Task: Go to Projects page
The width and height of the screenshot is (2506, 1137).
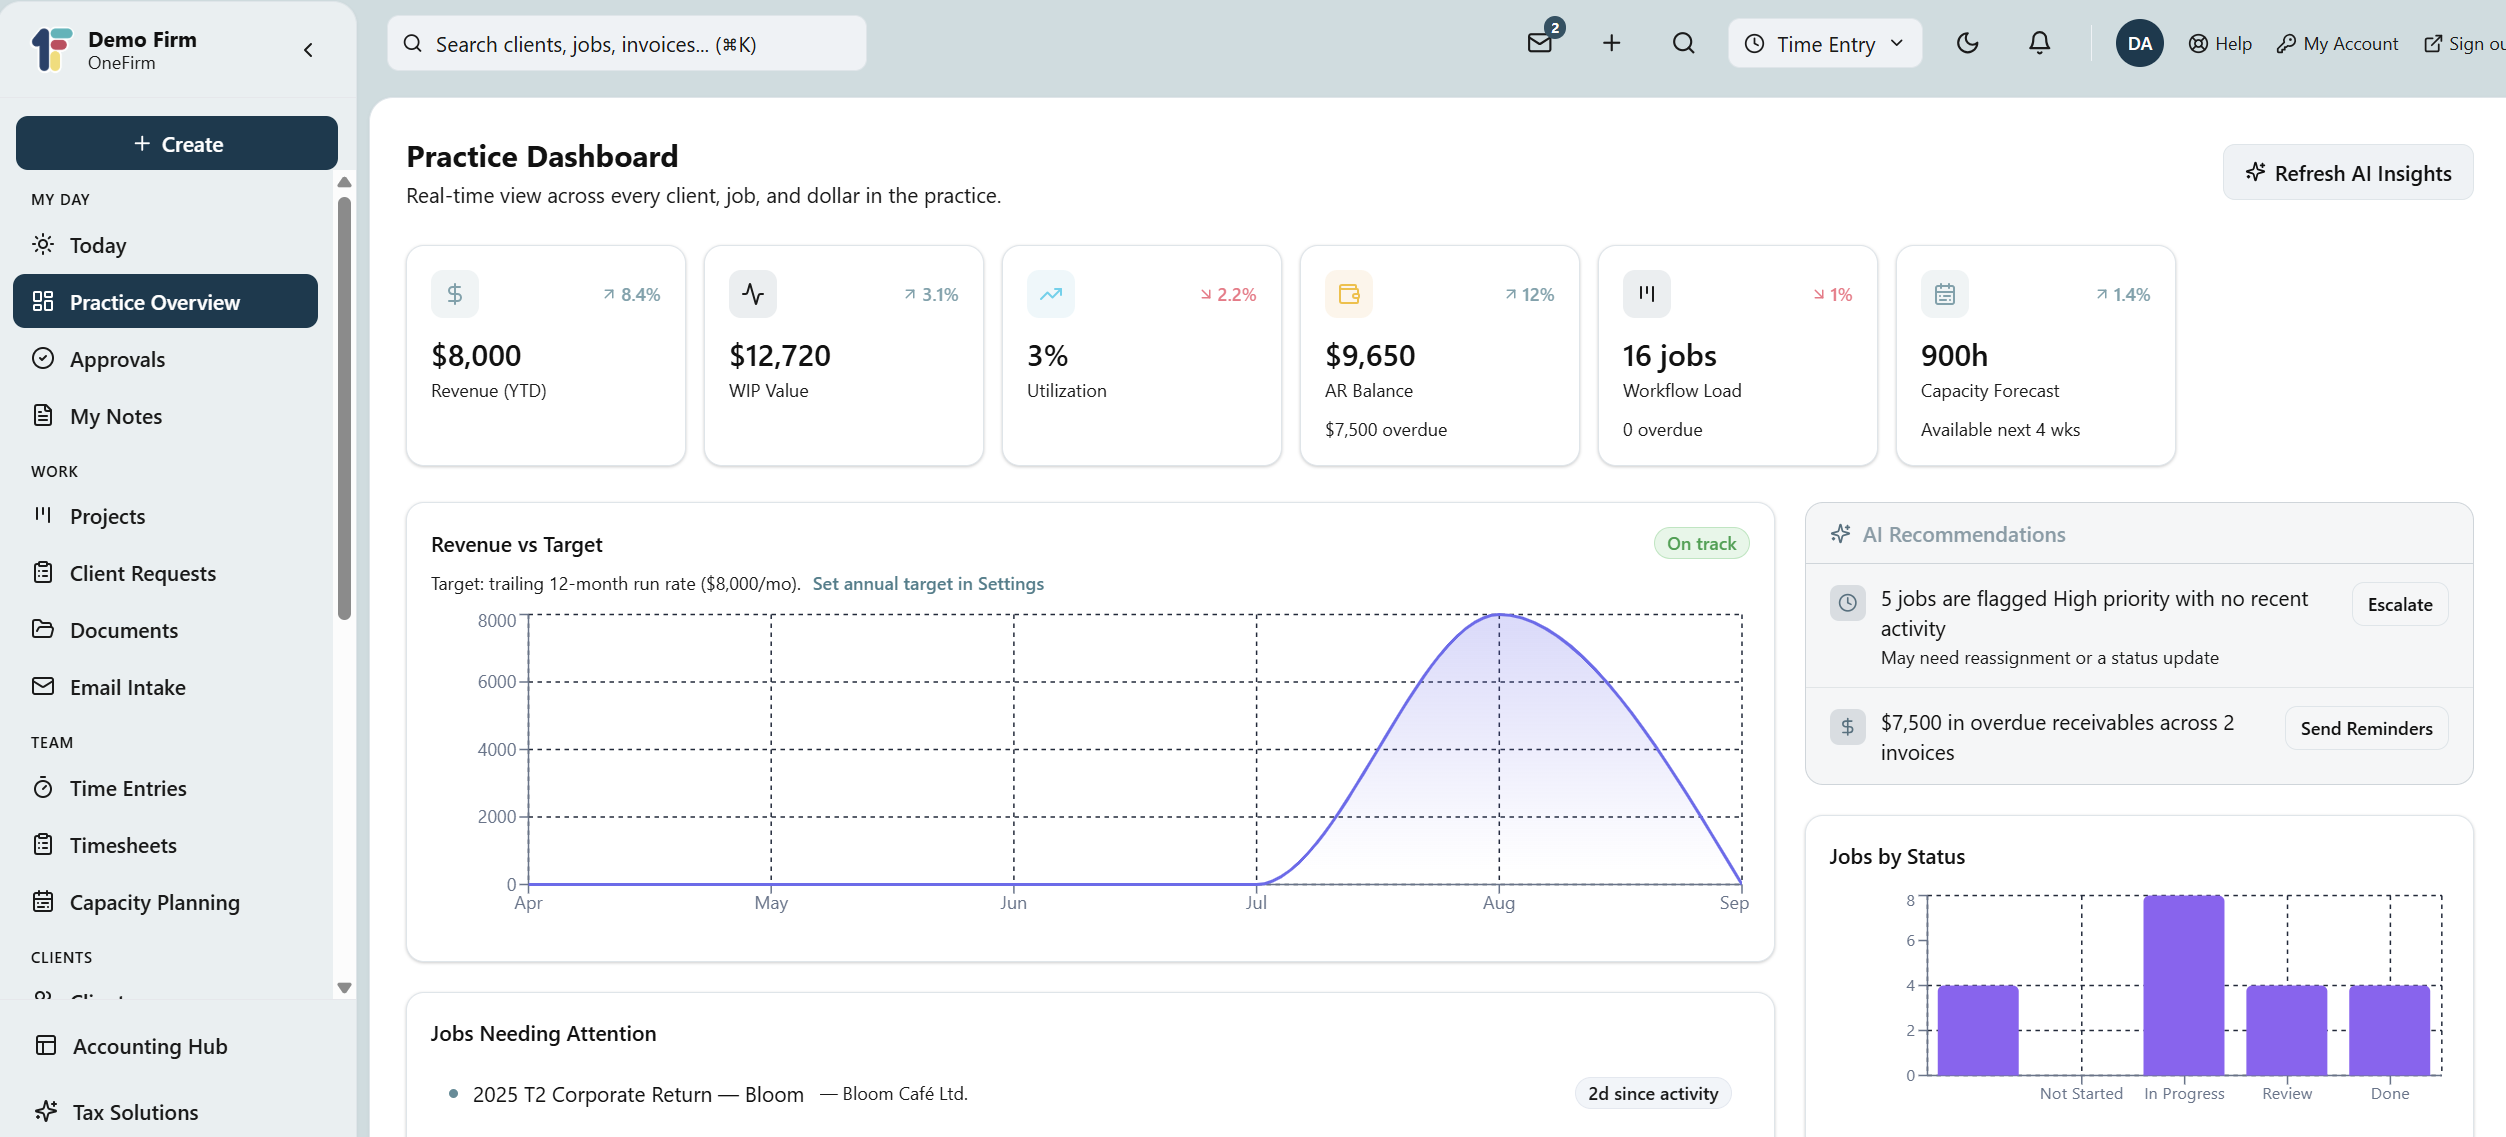Action: tap(165, 516)
